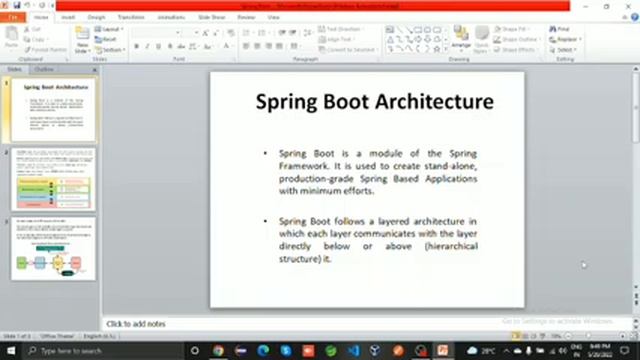Open the Align Text dropdown
The width and height of the screenshot is (640, 360).
click(x=336, y=39)
